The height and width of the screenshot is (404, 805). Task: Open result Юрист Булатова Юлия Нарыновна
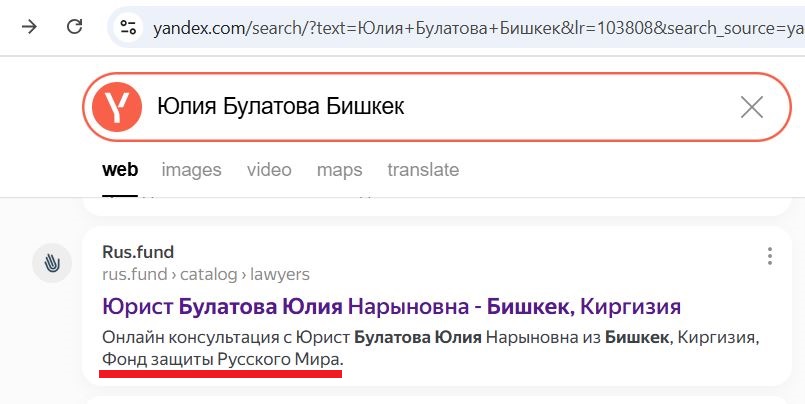392,307
